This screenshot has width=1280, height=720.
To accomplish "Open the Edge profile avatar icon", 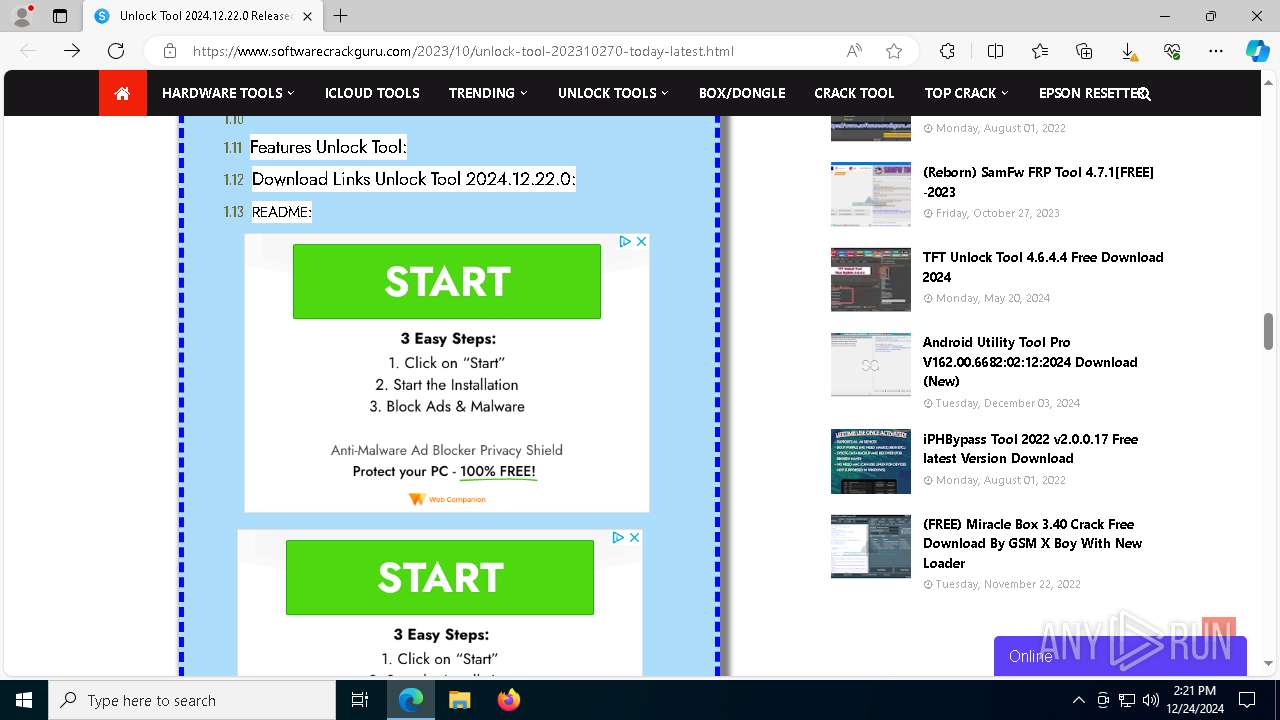I will [22, 16].
